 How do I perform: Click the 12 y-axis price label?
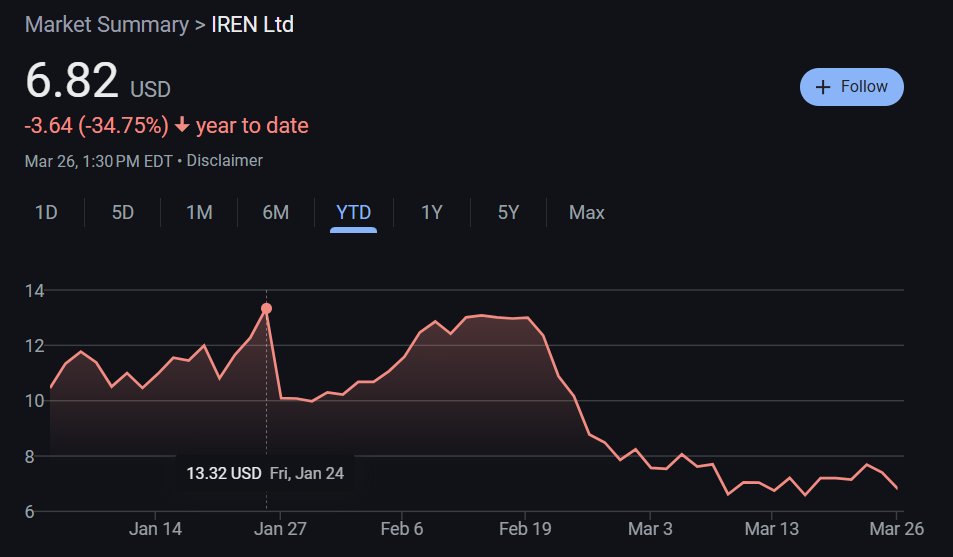[x=35, y=346]
